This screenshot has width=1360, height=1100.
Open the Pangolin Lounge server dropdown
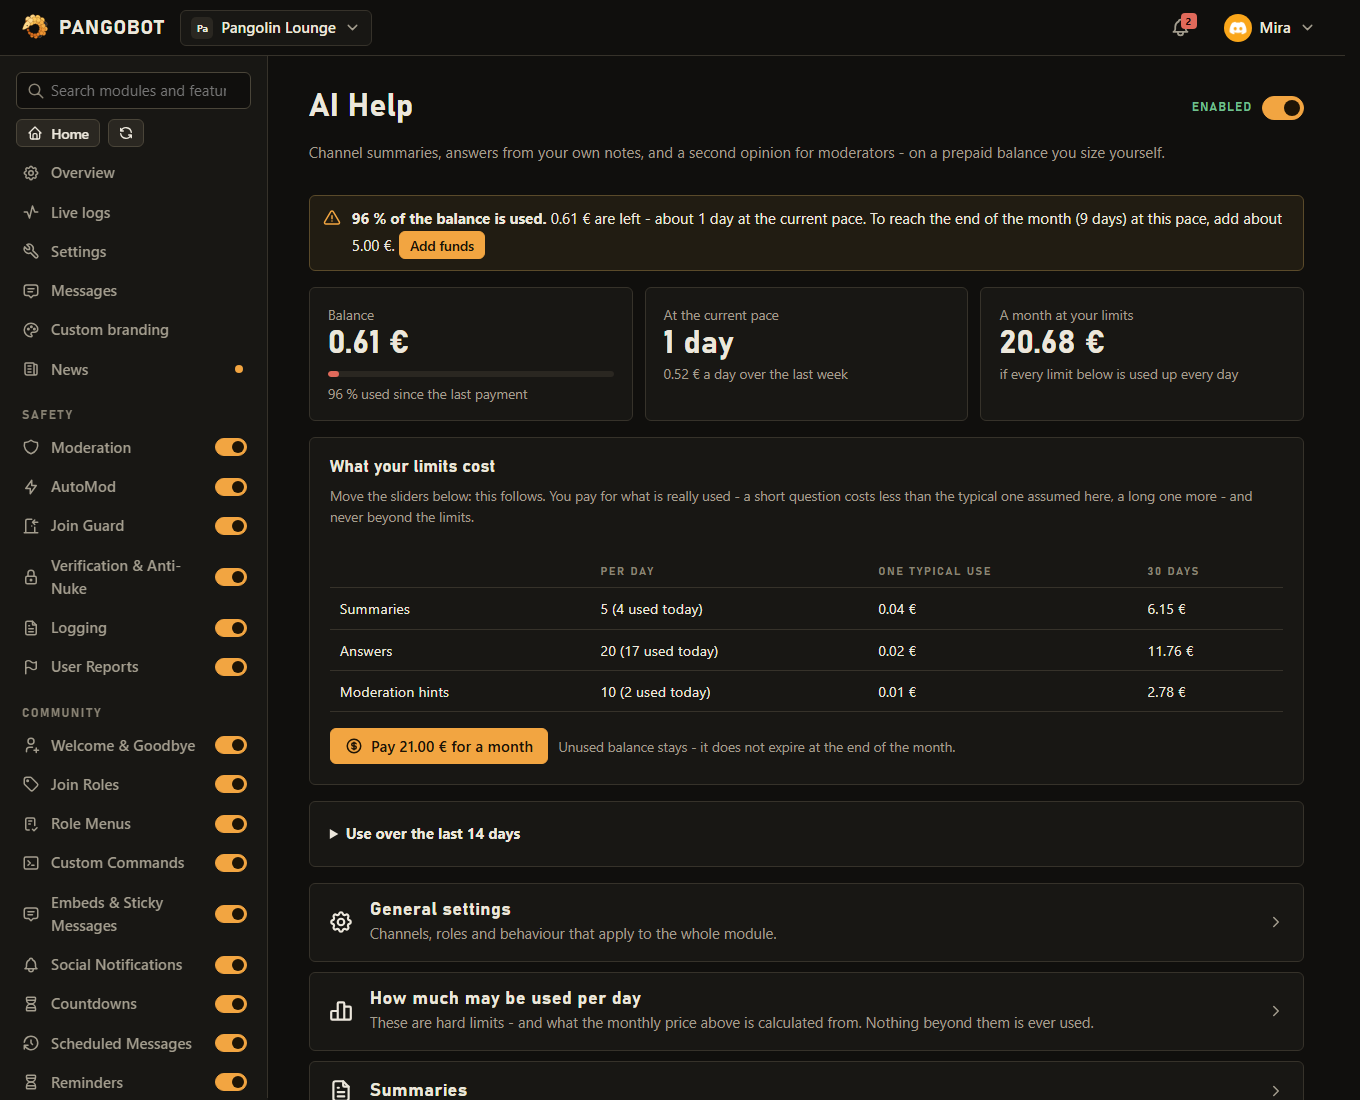[276, 28]
